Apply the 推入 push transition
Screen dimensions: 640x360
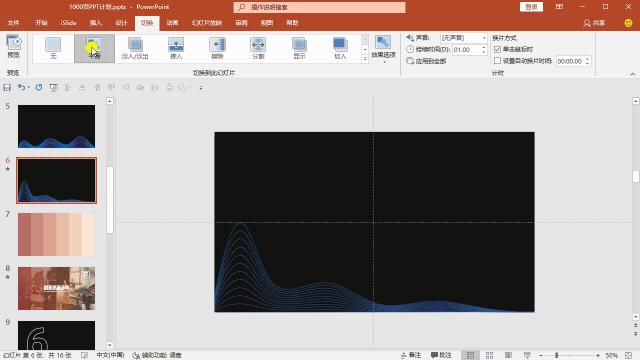[176, 48]
